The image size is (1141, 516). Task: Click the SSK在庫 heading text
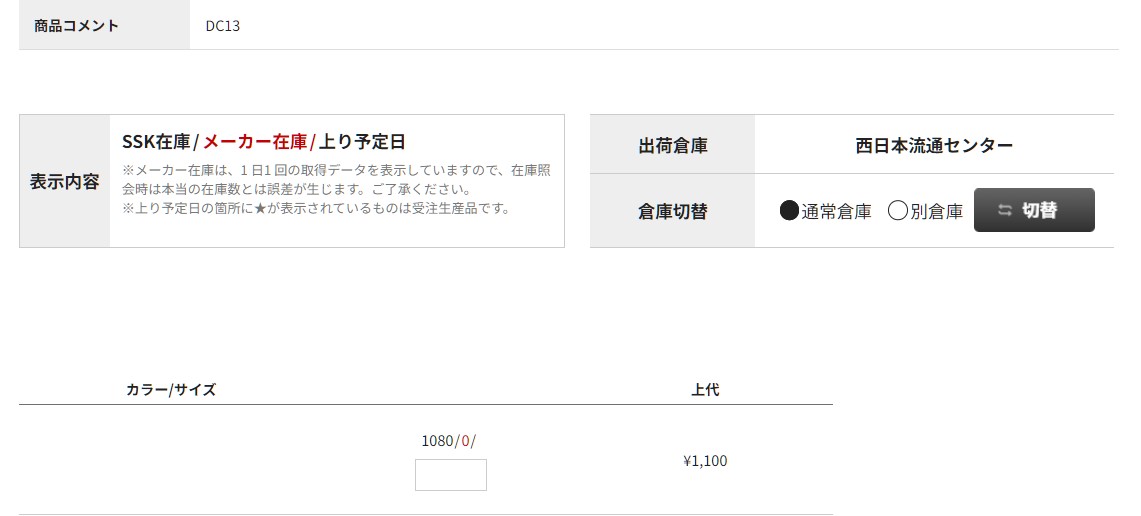pyautogui.click(x=156, y=141)
